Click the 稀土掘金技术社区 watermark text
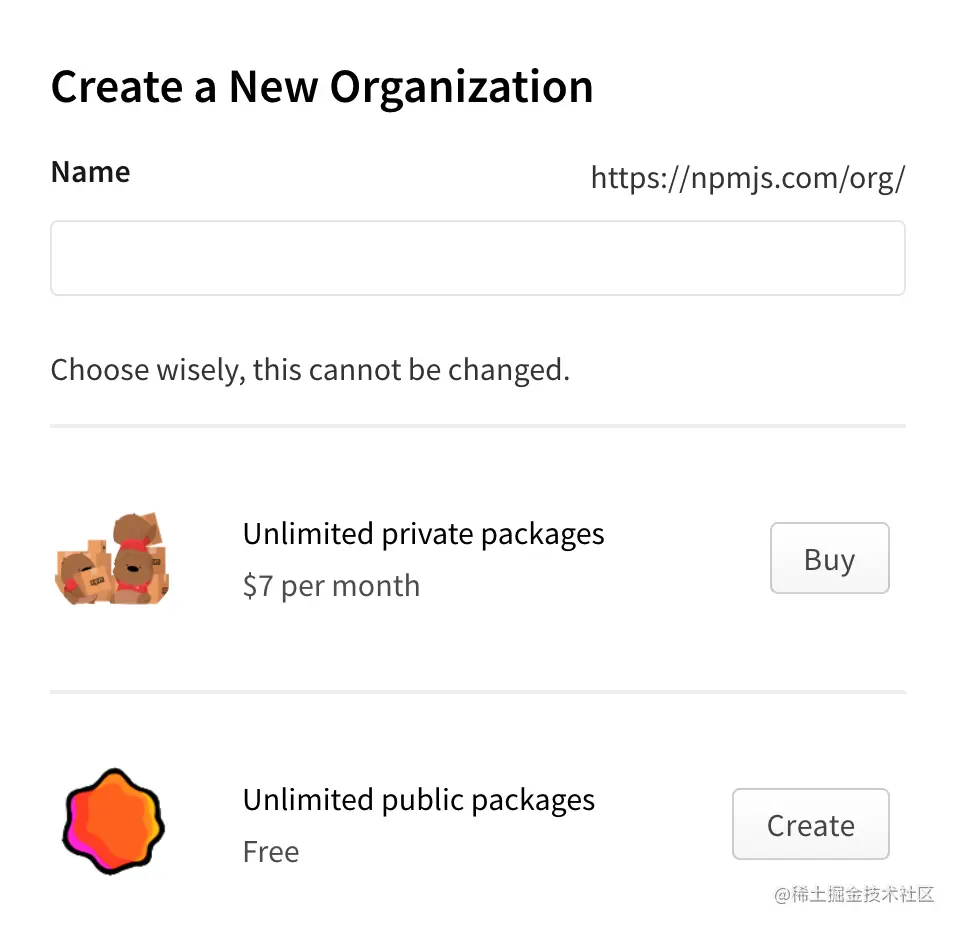The image size is (960, 930). point(863,894)
